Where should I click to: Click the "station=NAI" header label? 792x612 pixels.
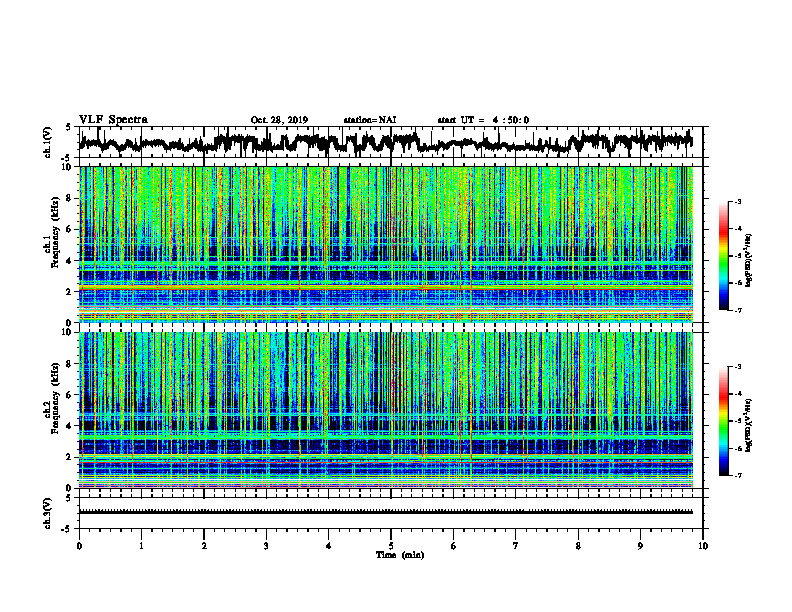(370, 120)
